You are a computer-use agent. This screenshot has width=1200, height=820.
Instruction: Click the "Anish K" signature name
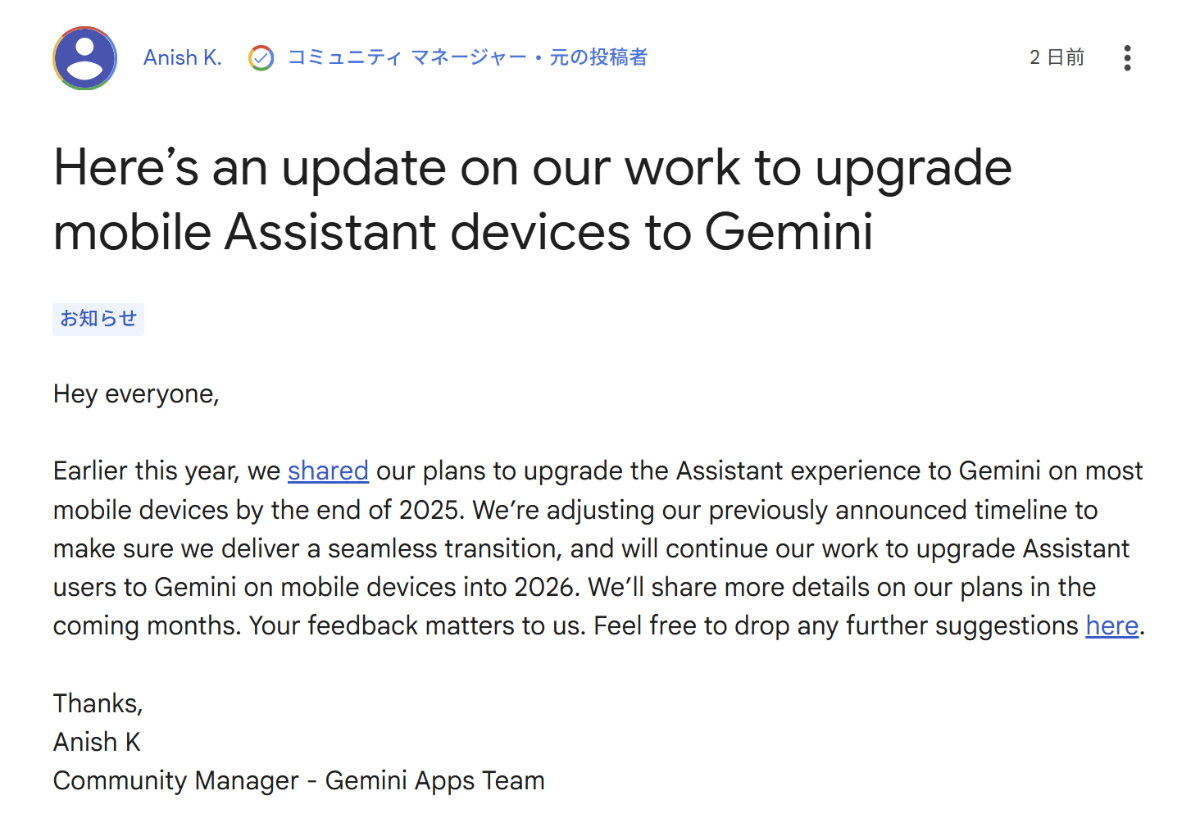[x=96, y=742]
